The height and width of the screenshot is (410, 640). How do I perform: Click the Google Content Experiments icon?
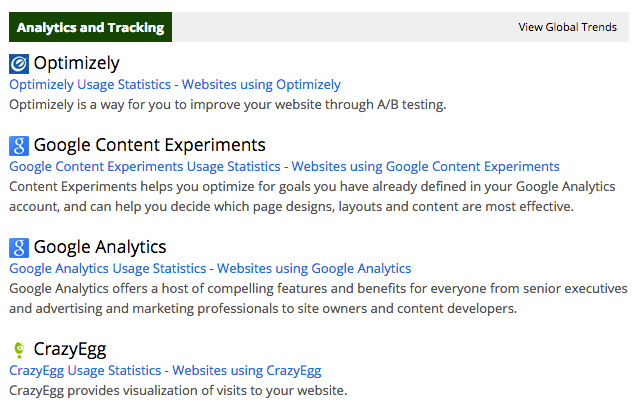click(x=19, y=145)
